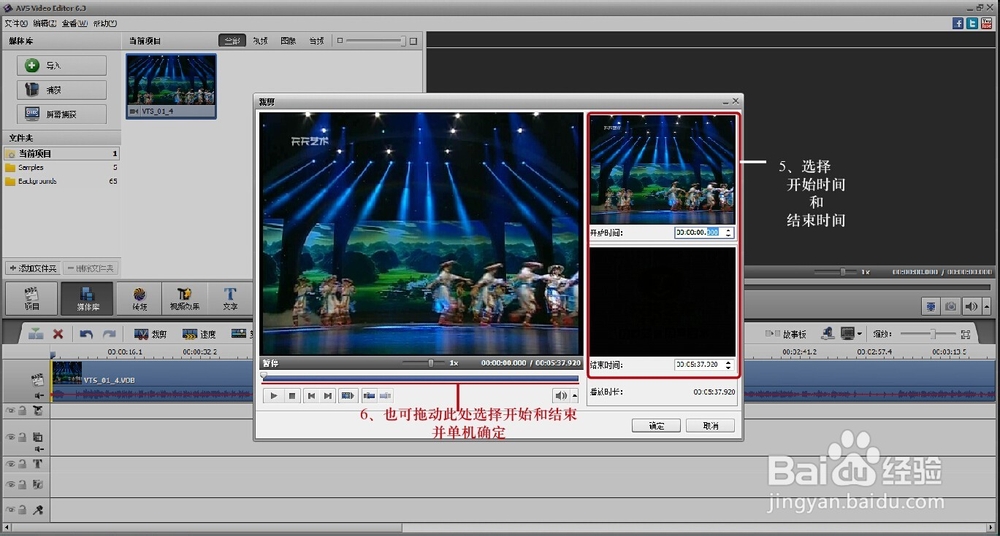The height and width of the screenshot is (536, 1000).
Task: Click the Trim dialog seek bar
Action: 420,378
